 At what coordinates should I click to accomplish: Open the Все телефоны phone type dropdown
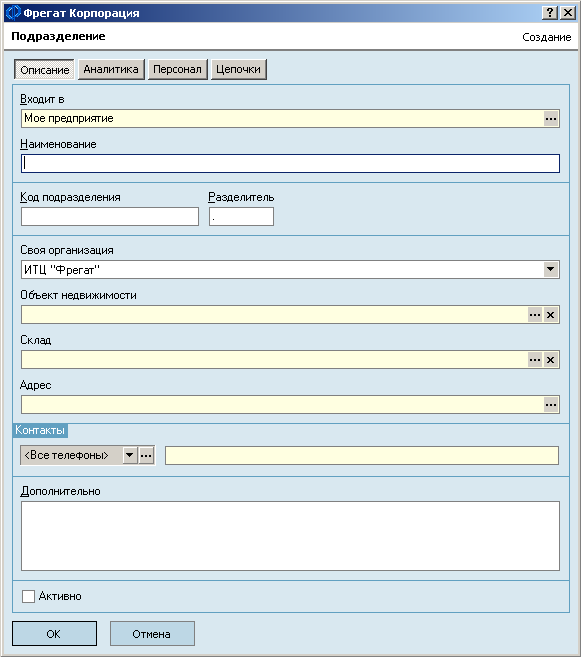click(x=130, y=455)
